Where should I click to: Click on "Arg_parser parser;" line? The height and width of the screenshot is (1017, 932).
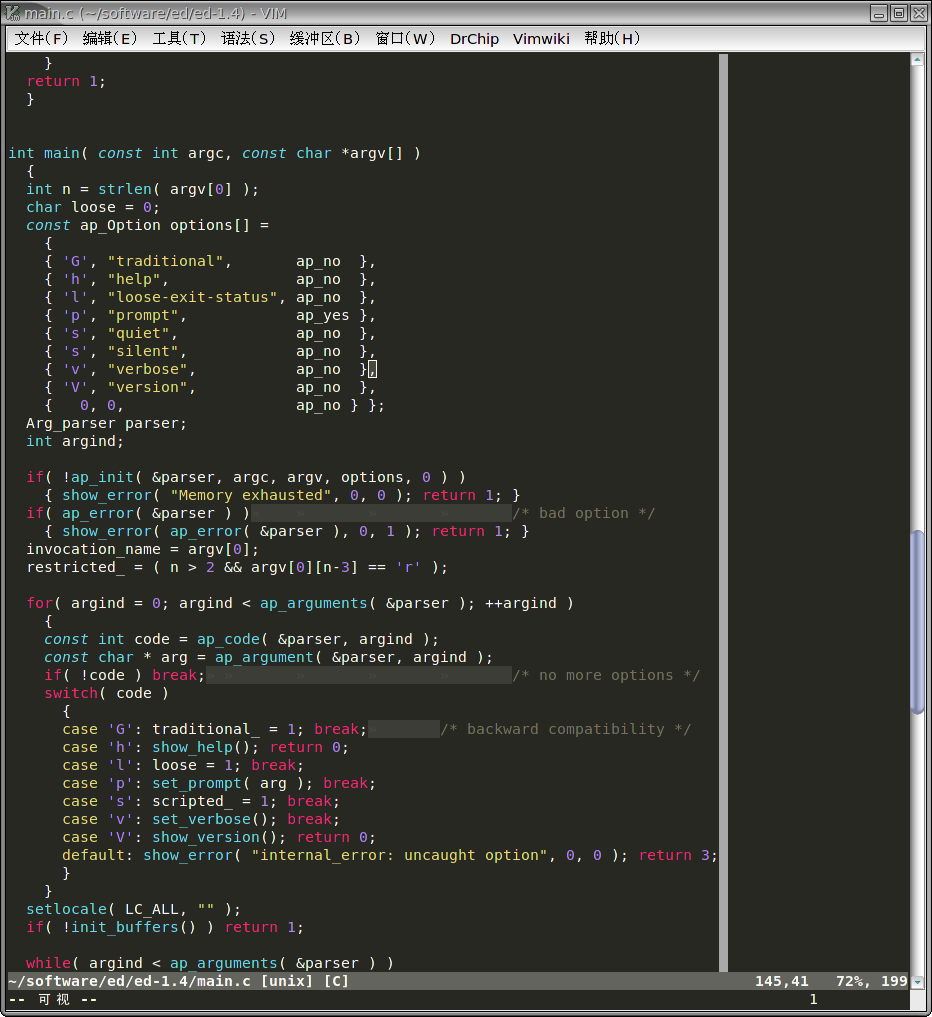pyautogui.click(x=106, y=424)
